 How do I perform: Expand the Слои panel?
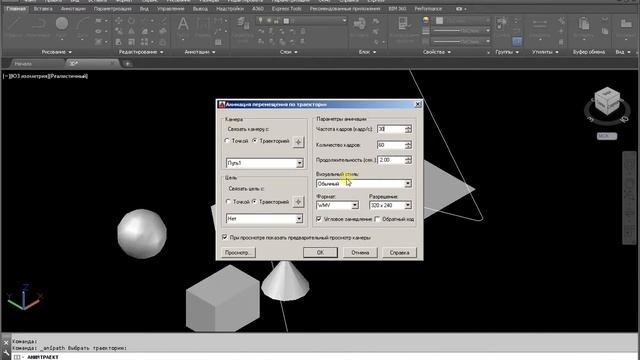[x=289, y=52]
